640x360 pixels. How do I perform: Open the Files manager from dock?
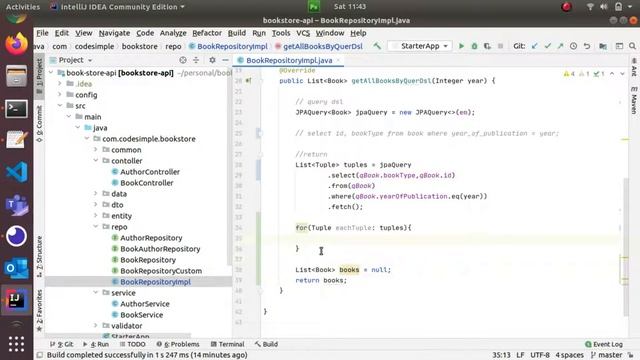[x=16, y=76]
